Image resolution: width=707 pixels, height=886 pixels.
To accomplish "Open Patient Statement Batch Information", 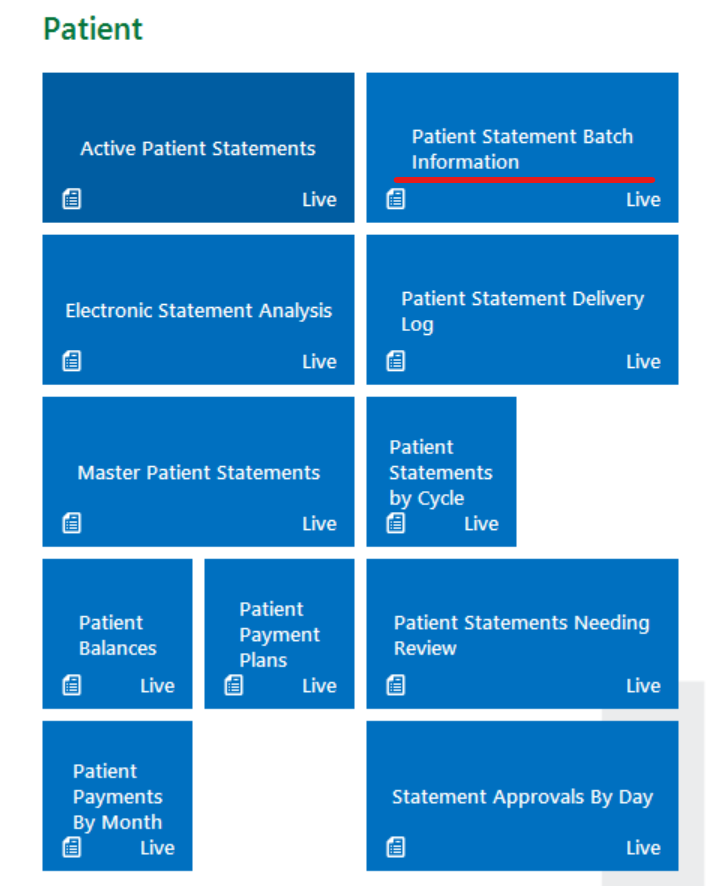I will coord(522,149).
